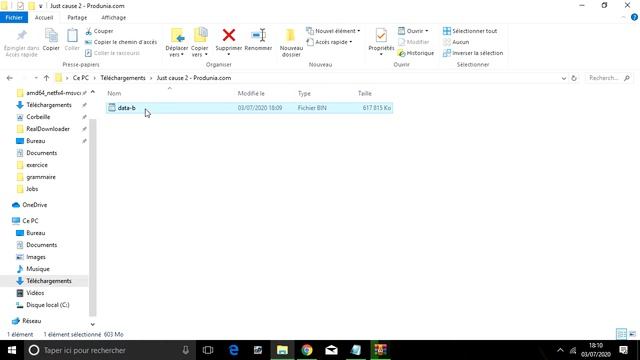Sort by the Modifié le column header
Viewport: 640px width, 360px height.
[x=251, y=93]
